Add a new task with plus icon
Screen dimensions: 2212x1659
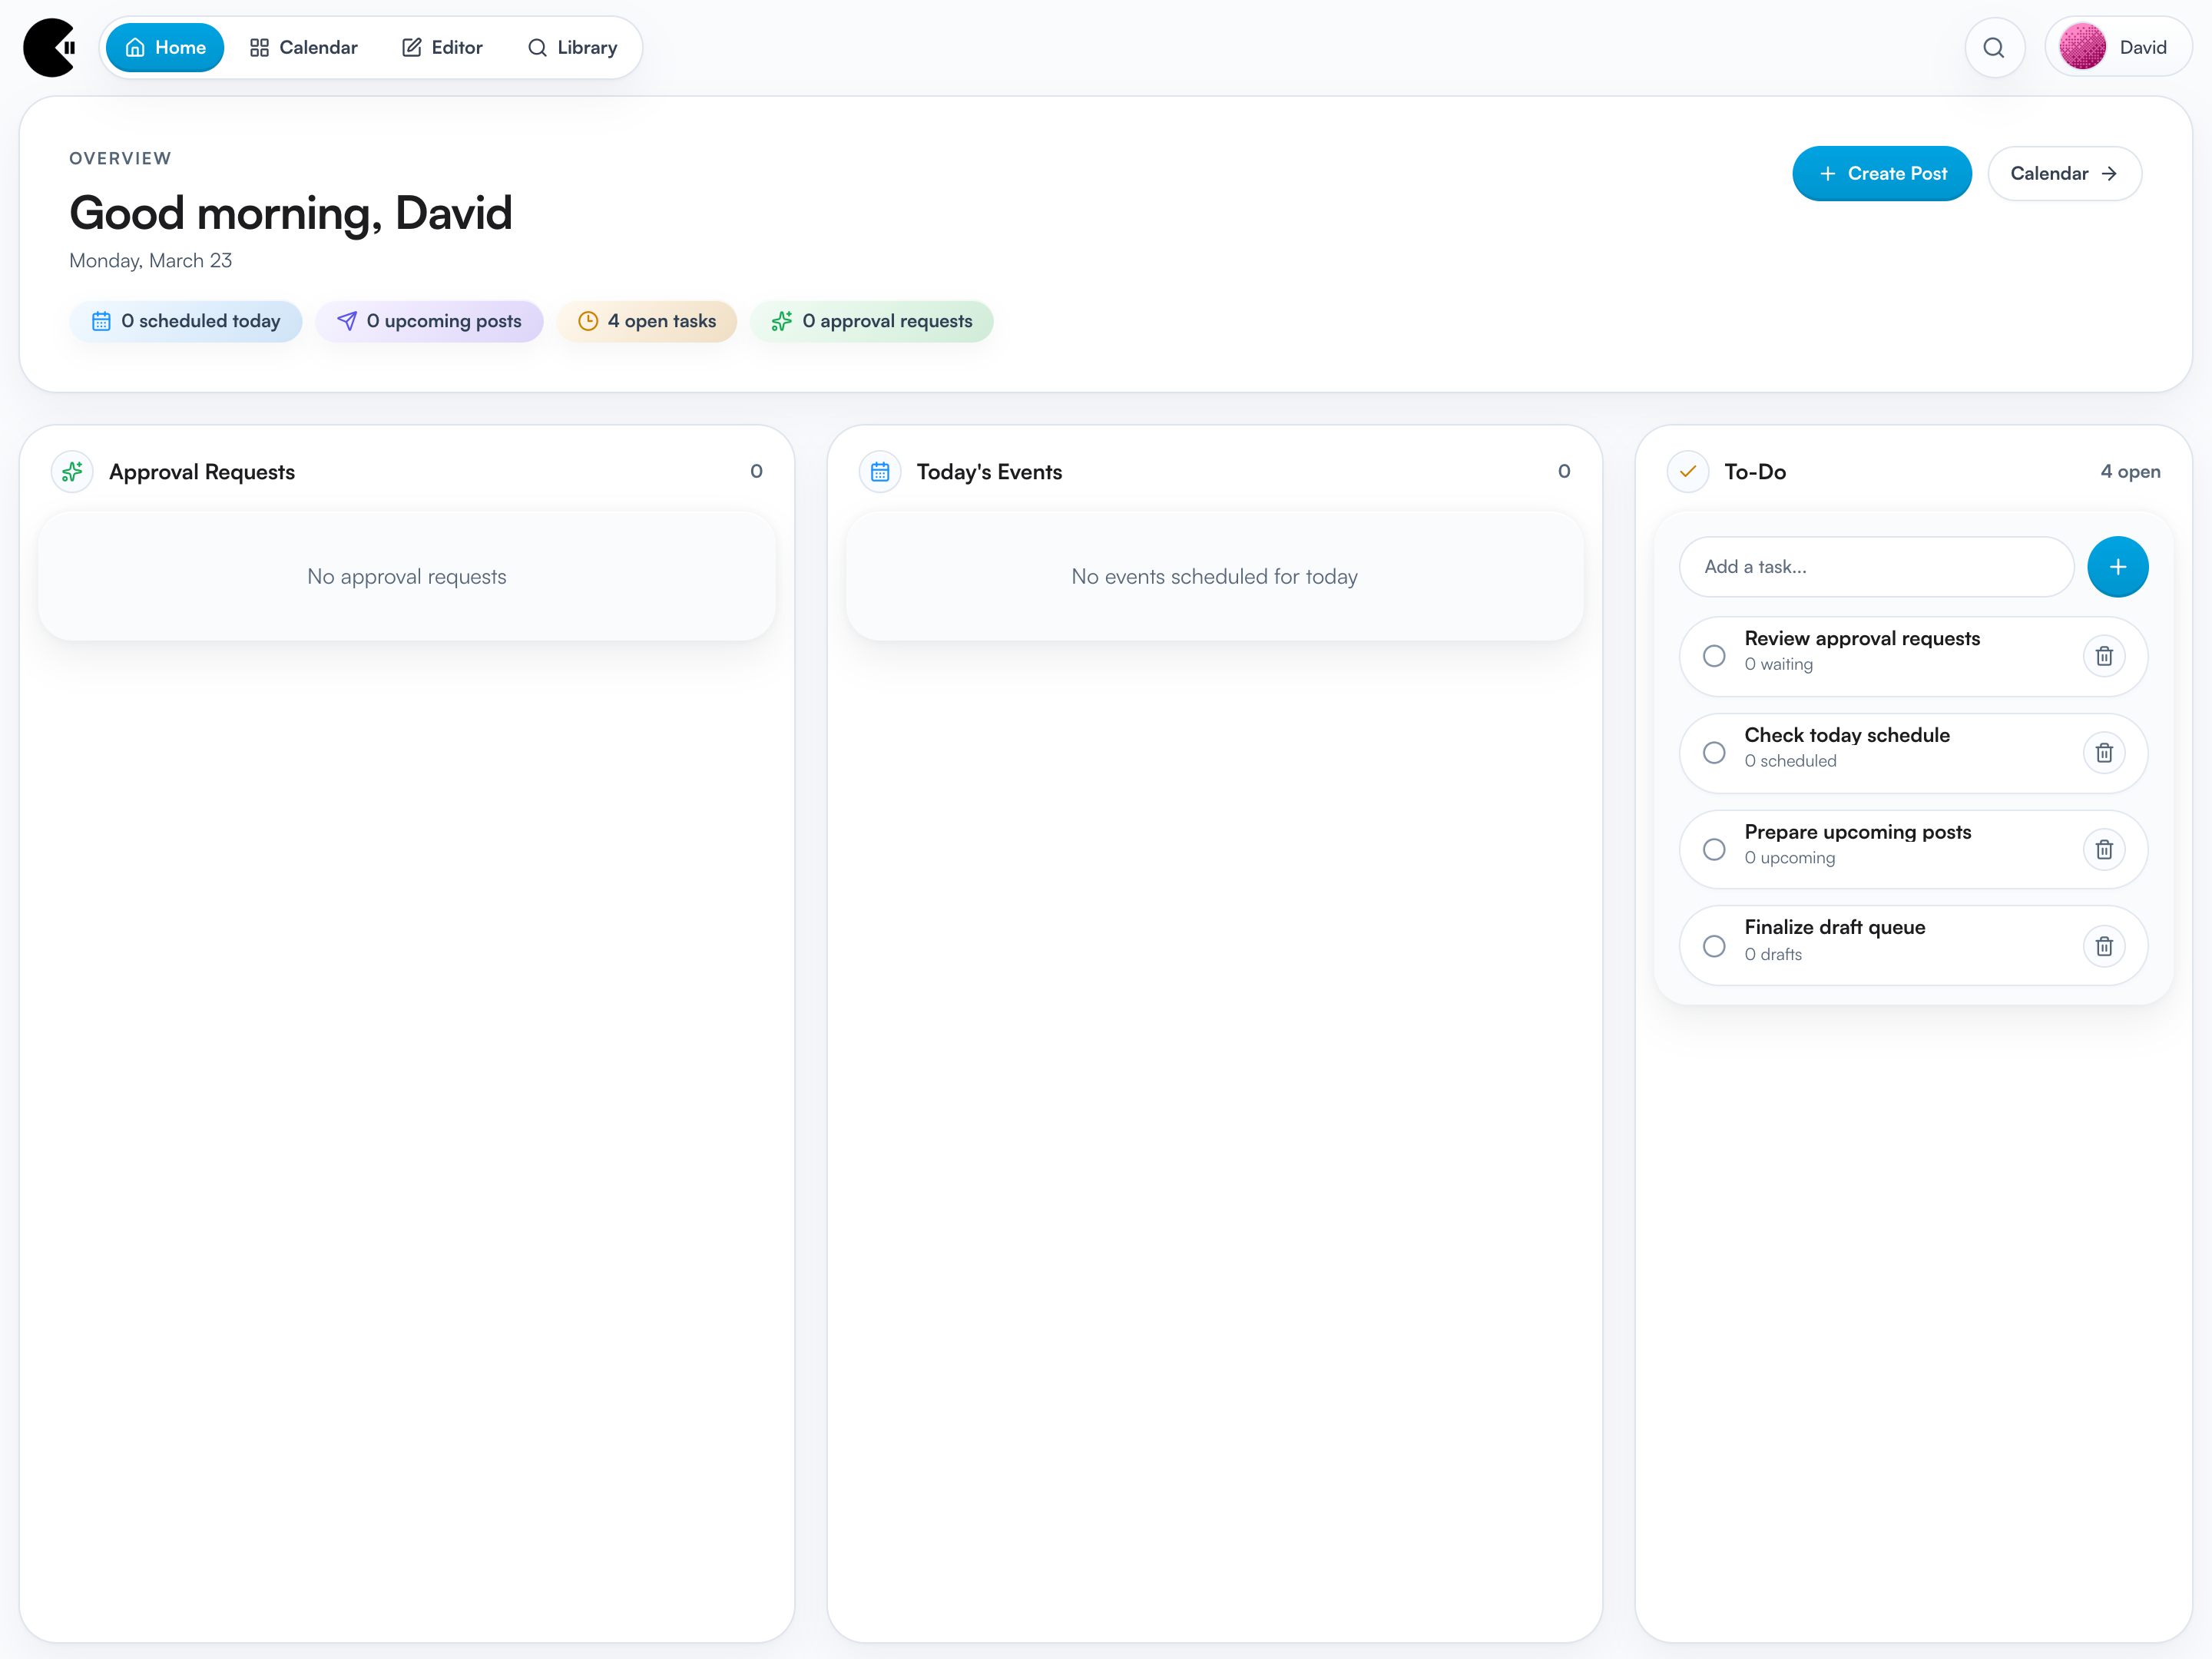point(2117,566)
